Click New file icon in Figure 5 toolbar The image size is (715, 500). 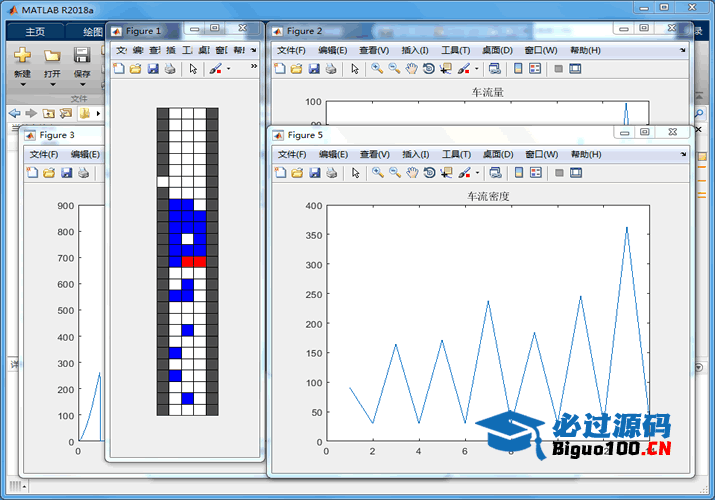click(280, 173)
